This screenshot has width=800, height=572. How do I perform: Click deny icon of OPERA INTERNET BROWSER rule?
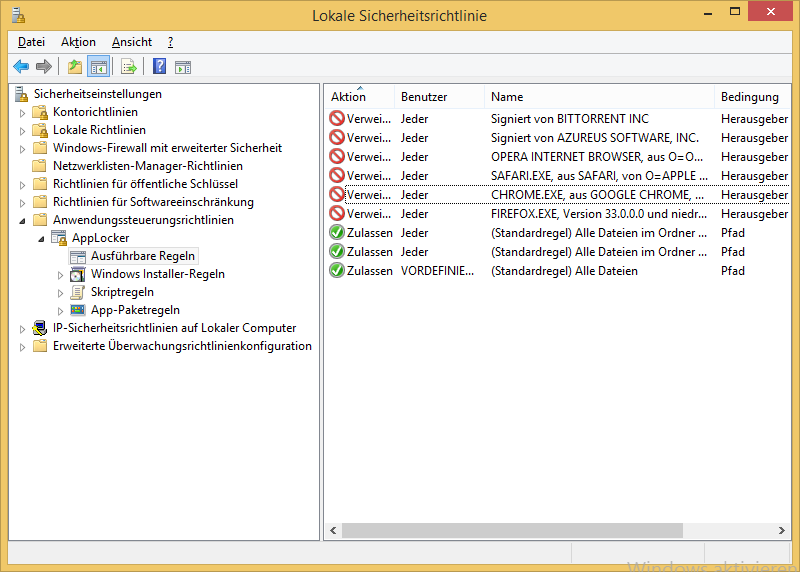tap(337, 156)
